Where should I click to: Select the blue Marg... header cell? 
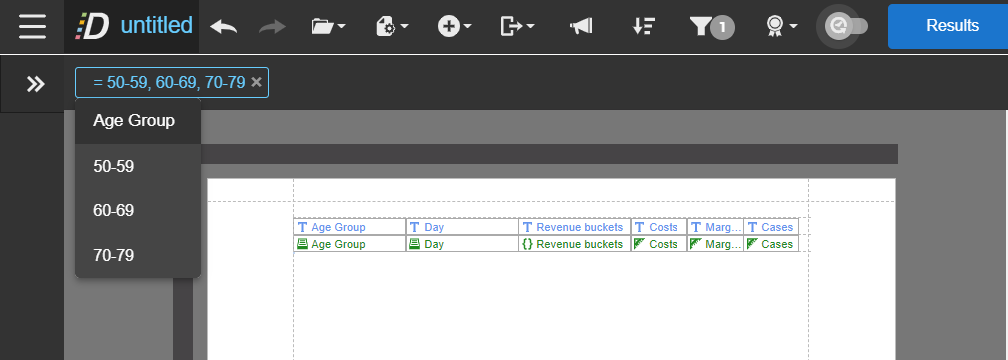point(716,227)
